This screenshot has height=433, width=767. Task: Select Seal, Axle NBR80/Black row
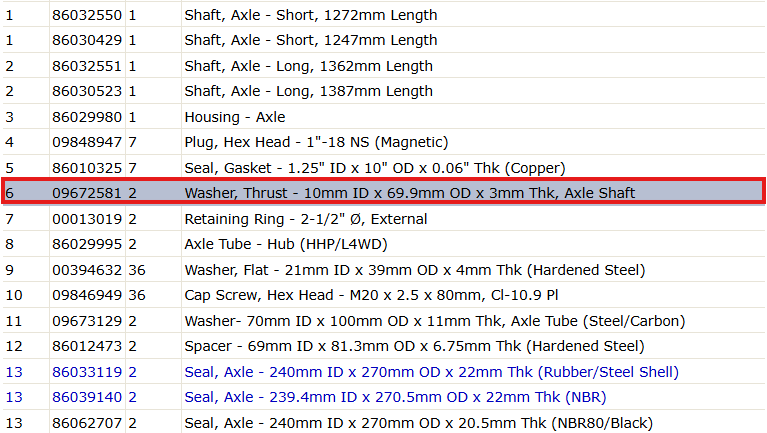point(384,423)
